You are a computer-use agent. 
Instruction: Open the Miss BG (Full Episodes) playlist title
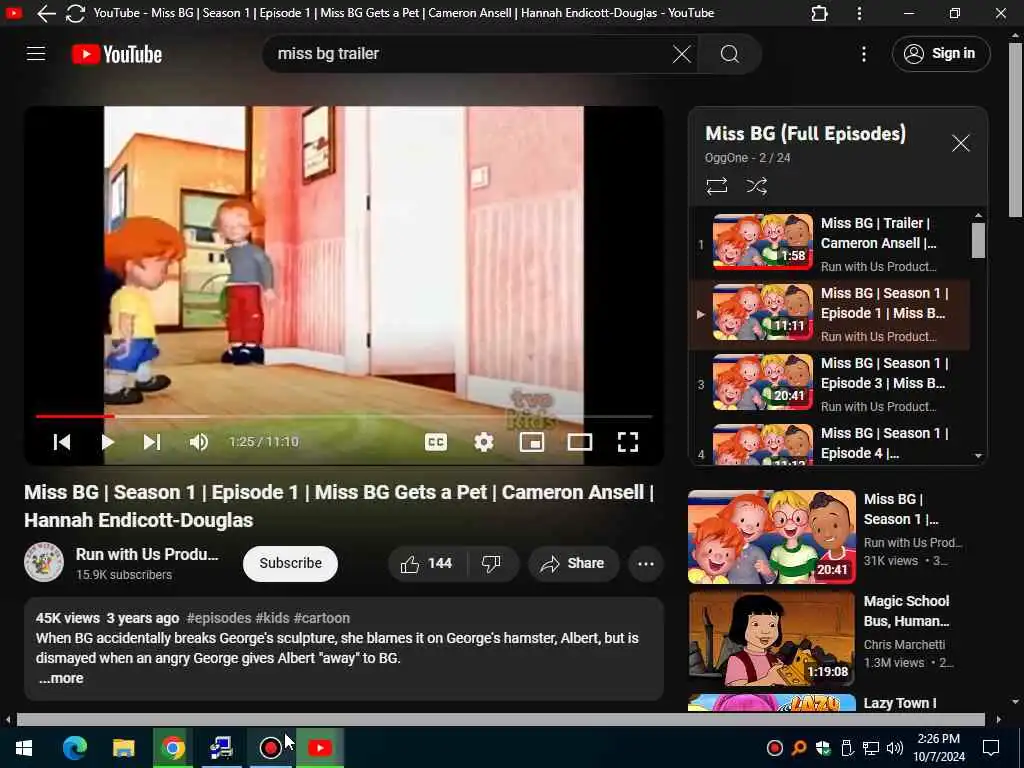pyautogui.click(x=805, y=133)
